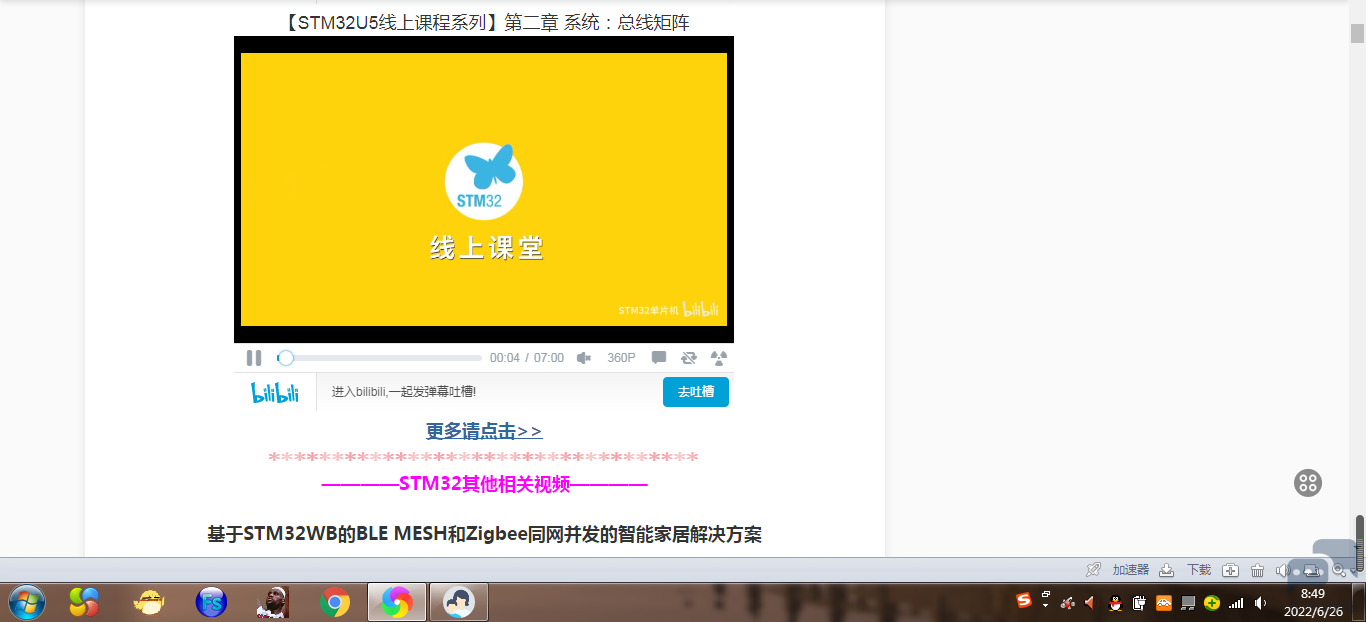Toggle the video loop icon
The image size is (1366, 622).
[689, 358]
